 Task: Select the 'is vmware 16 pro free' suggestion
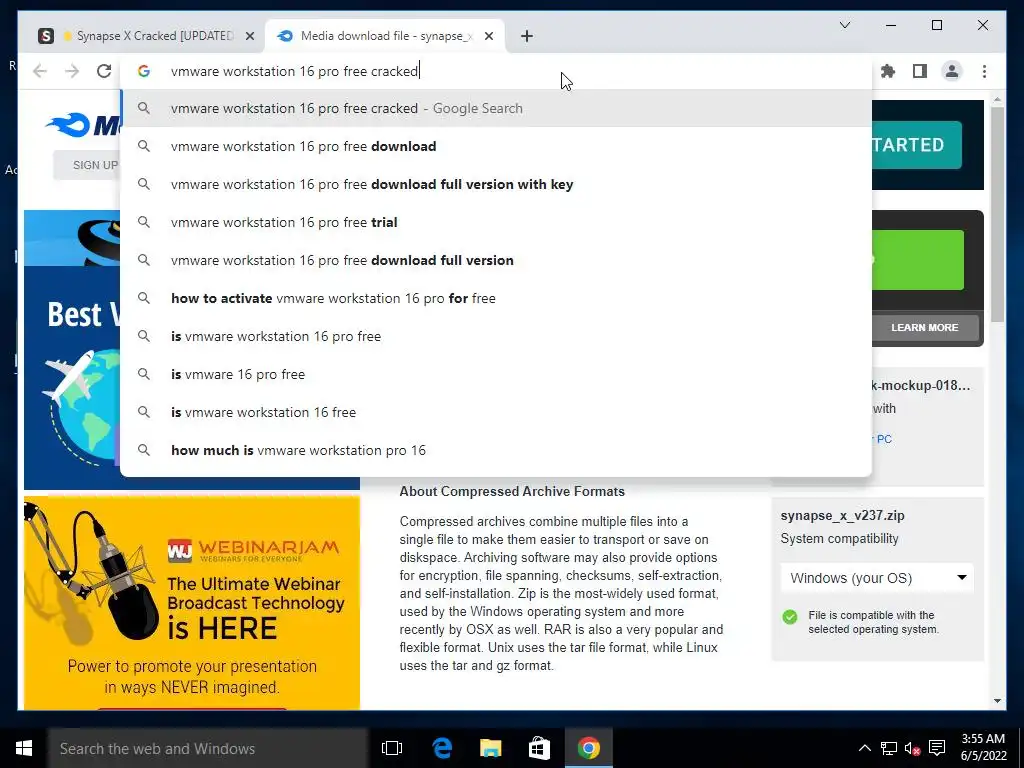tap(496, 374)
